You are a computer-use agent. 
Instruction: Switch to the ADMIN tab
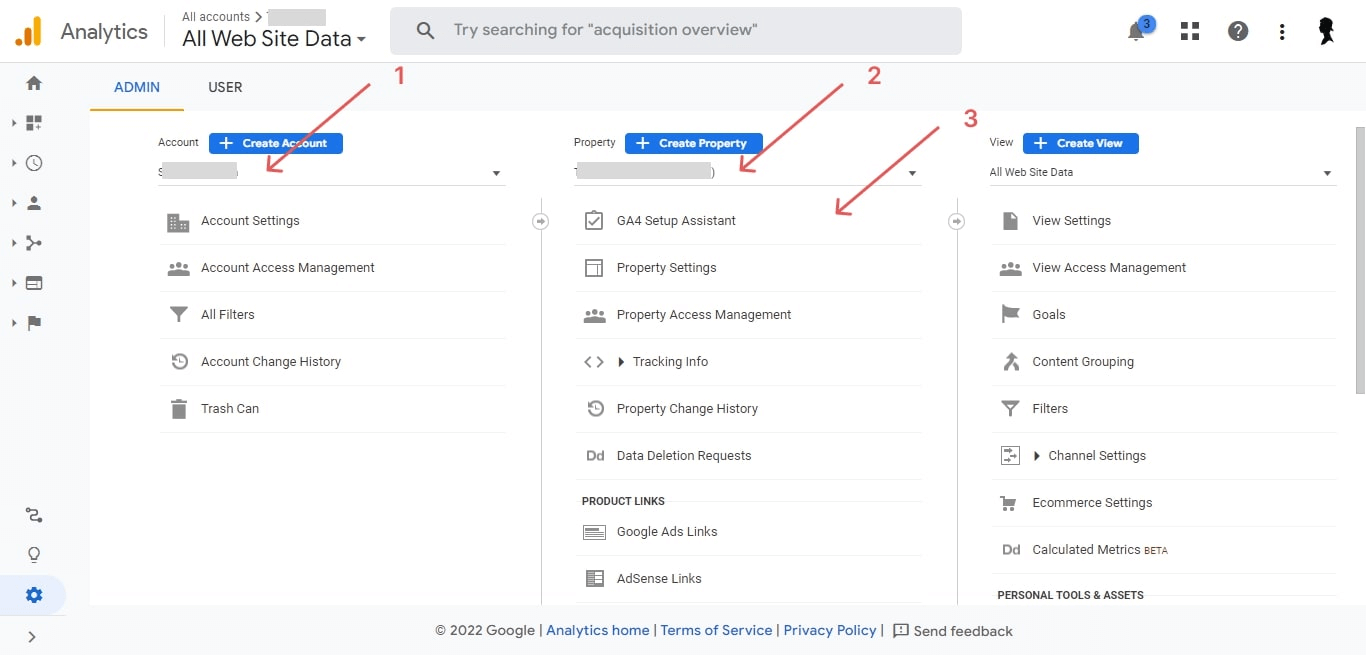click(x=137, y=87)
